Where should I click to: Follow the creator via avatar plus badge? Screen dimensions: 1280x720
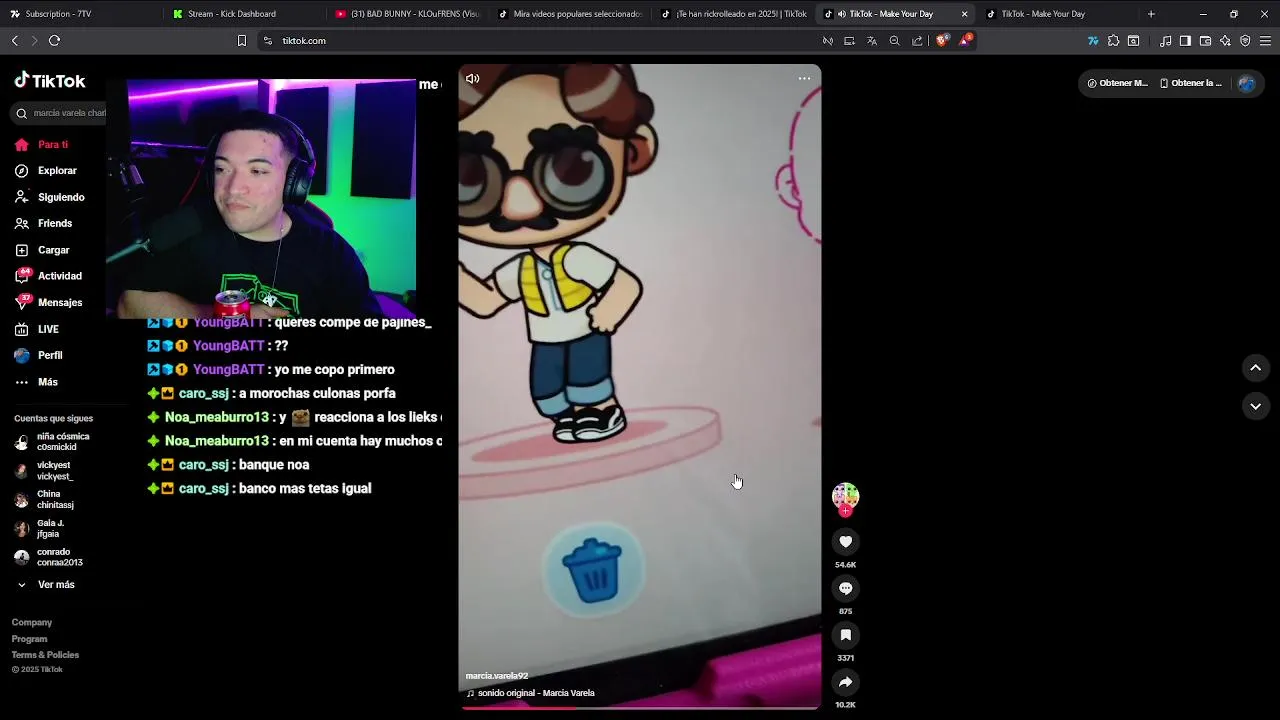[x=845, y=511]
